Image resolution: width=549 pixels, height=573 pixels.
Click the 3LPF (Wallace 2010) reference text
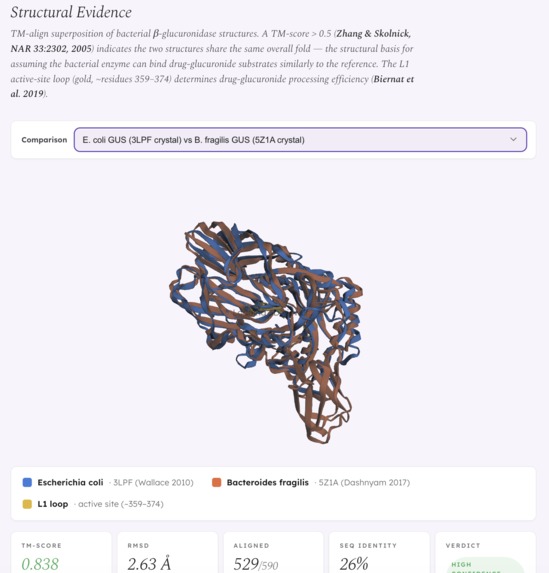click(x=153, y=482)
